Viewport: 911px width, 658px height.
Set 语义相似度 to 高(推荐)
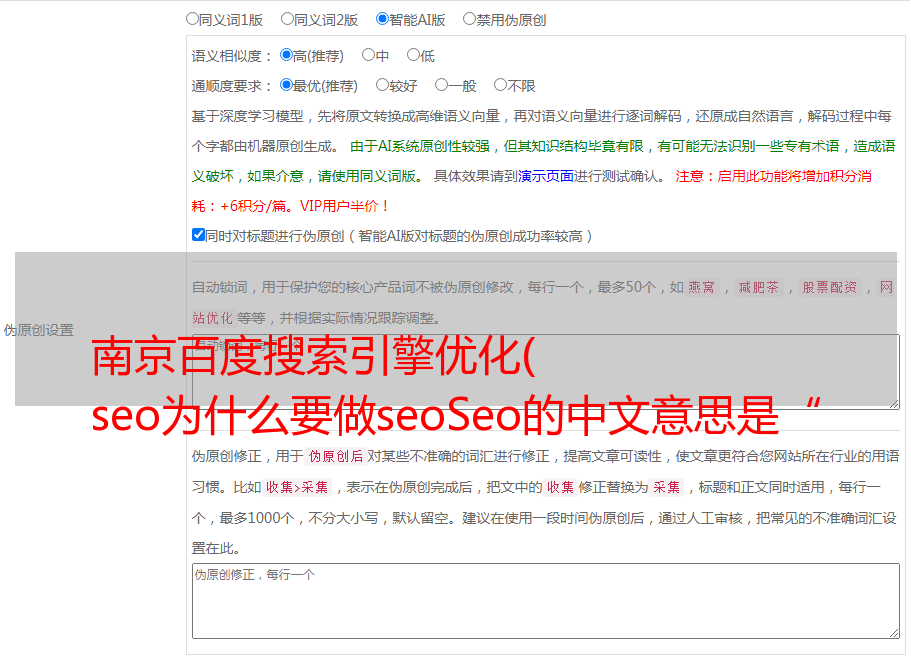click(286, 55)
